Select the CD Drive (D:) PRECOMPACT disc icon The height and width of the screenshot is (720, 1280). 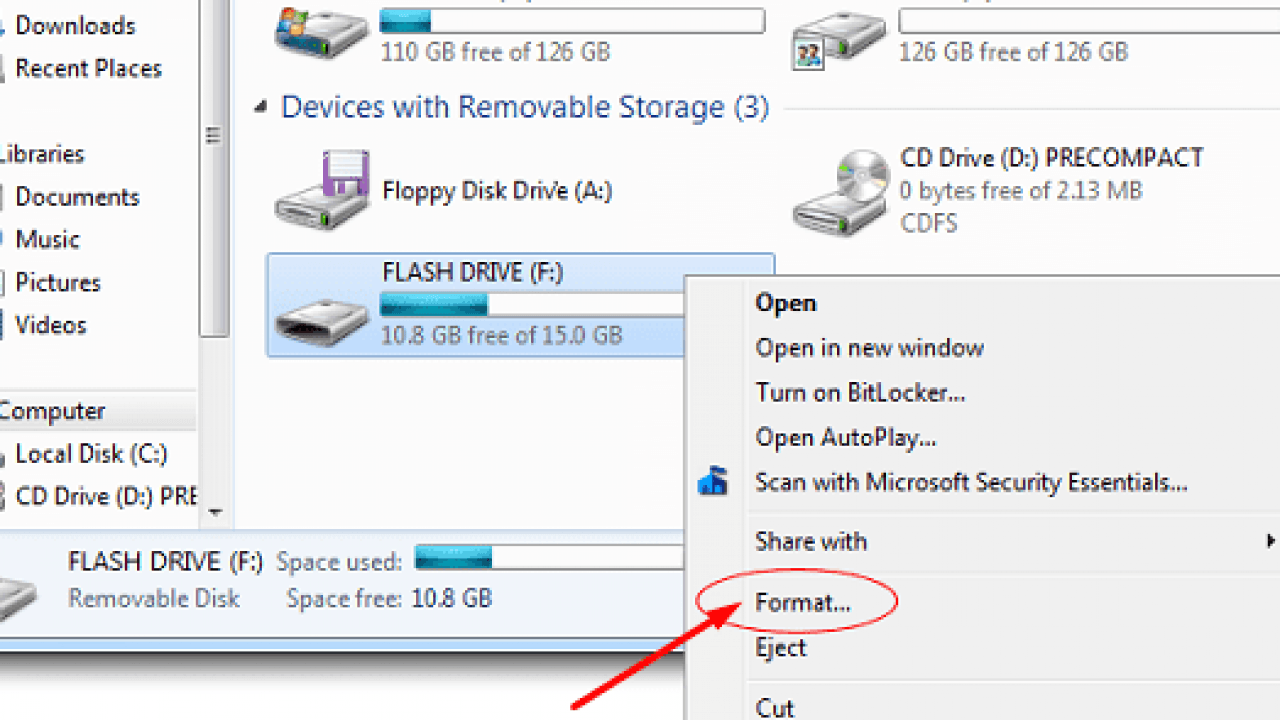(x=842, y=192)
